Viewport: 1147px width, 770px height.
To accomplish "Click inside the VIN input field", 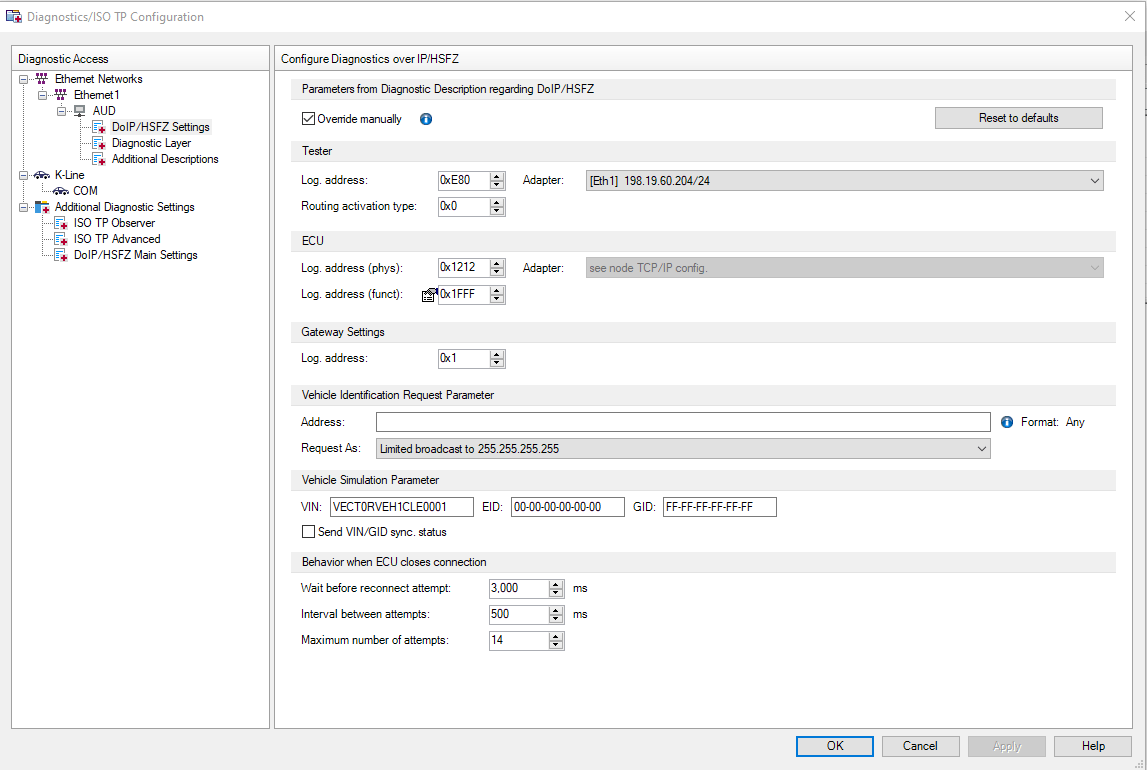I will 400,506.
